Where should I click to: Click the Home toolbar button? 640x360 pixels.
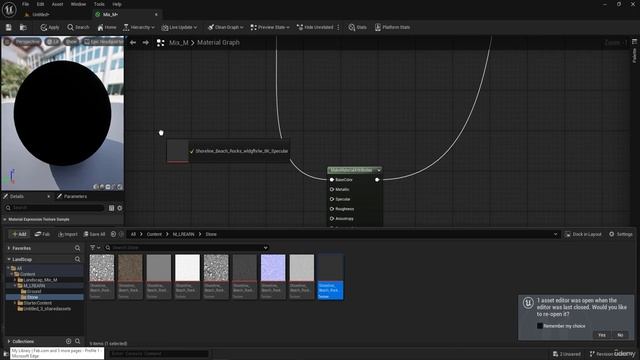tap(107, 27)
